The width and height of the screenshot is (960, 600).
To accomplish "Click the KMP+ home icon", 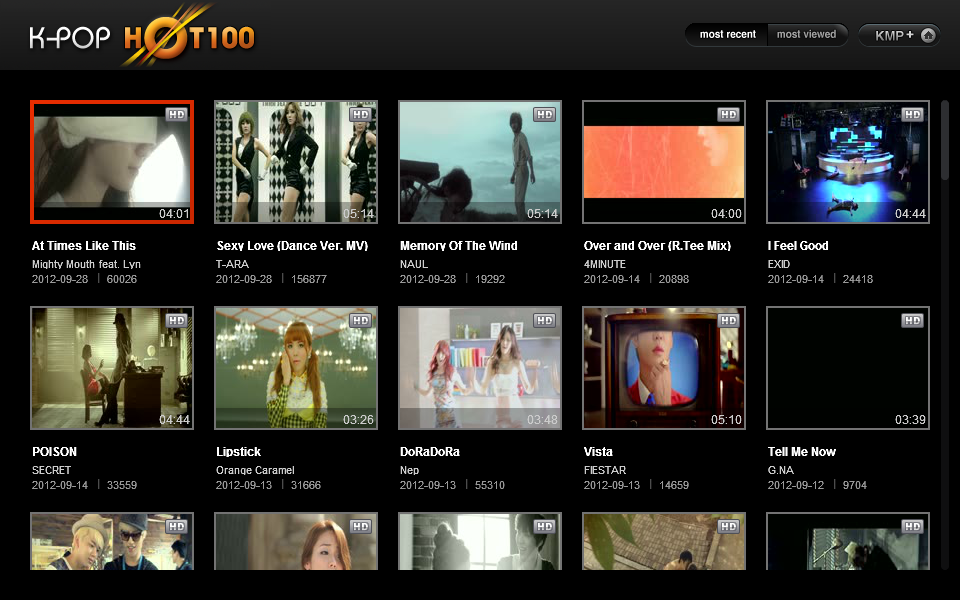I will (x=928, y=35).
